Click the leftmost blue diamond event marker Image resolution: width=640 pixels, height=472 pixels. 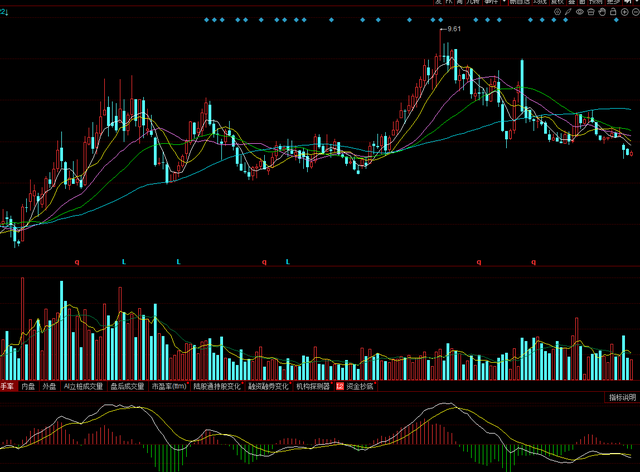point(205,20)
